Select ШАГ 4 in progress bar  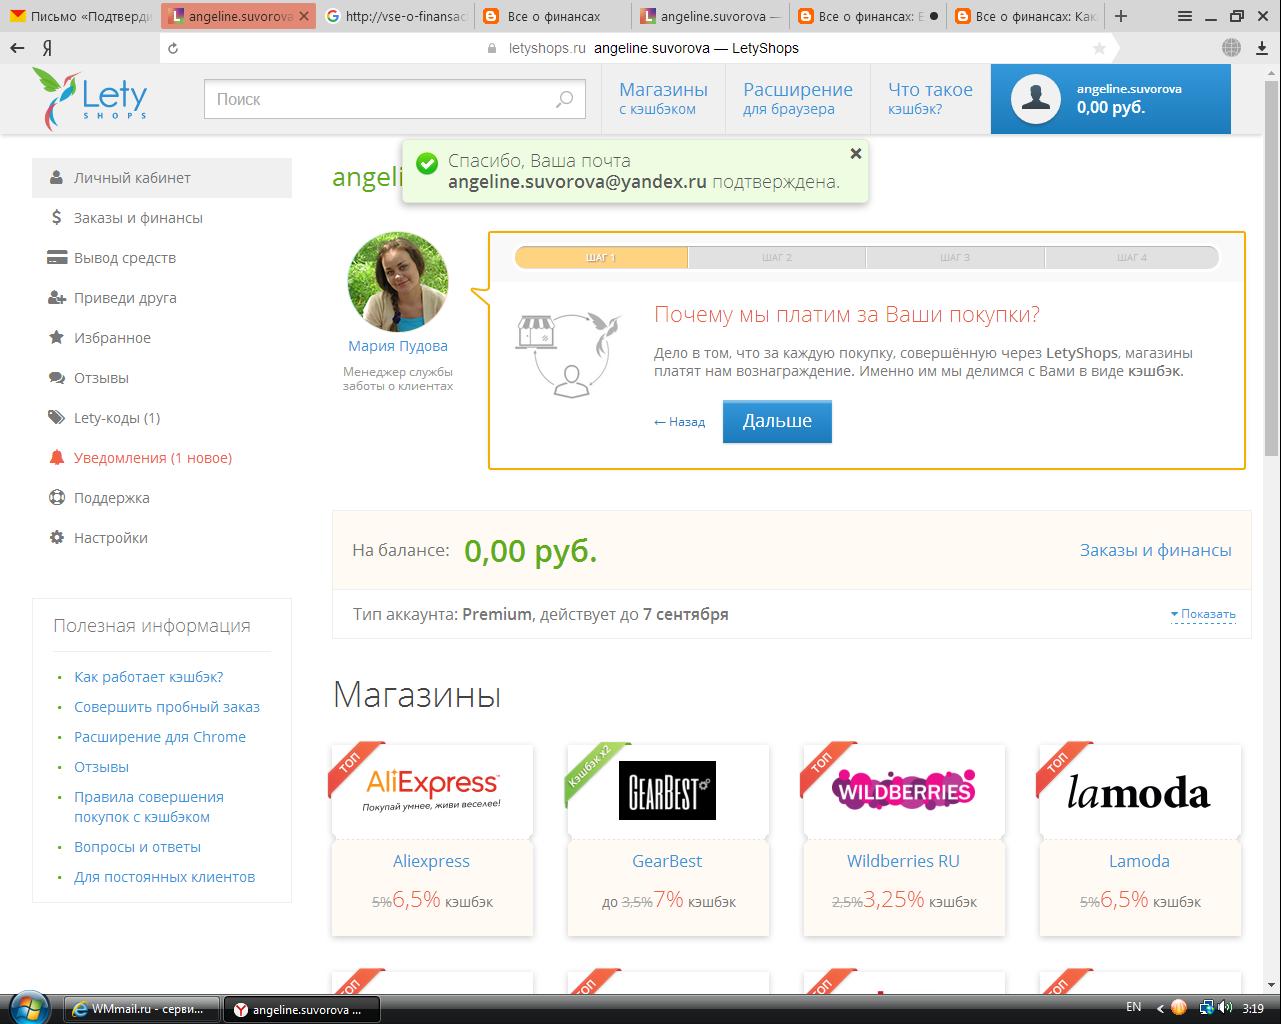(1132, 258)
